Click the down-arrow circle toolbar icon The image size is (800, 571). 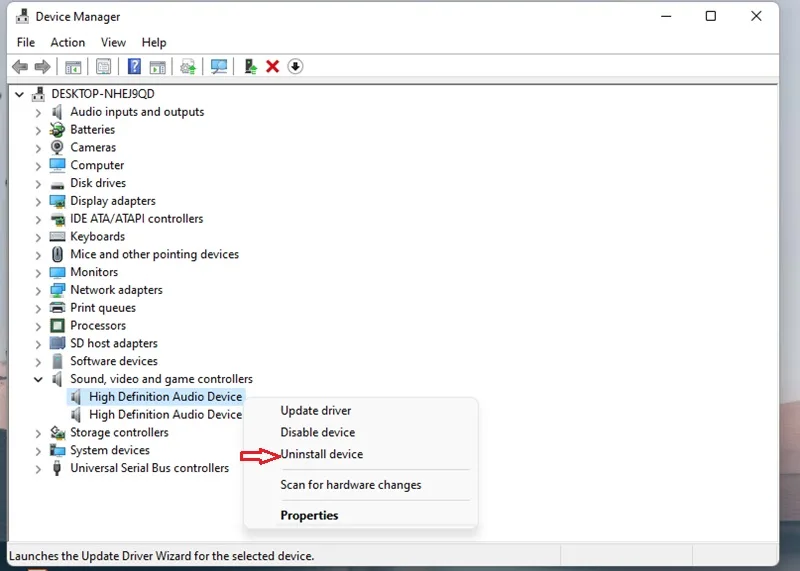coord(295,66)
